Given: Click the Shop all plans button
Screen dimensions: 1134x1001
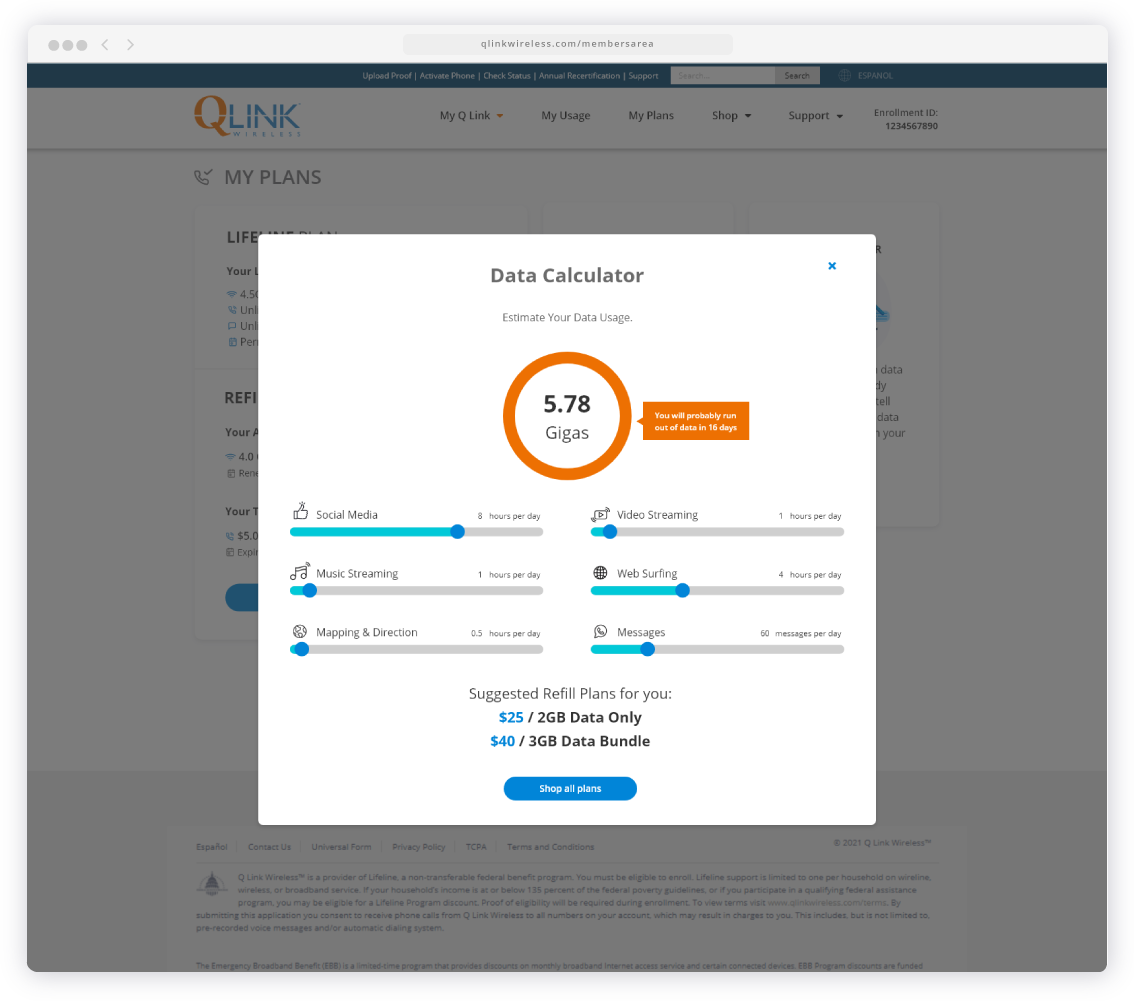Looking at the screenshot, I should click(570, 788).
